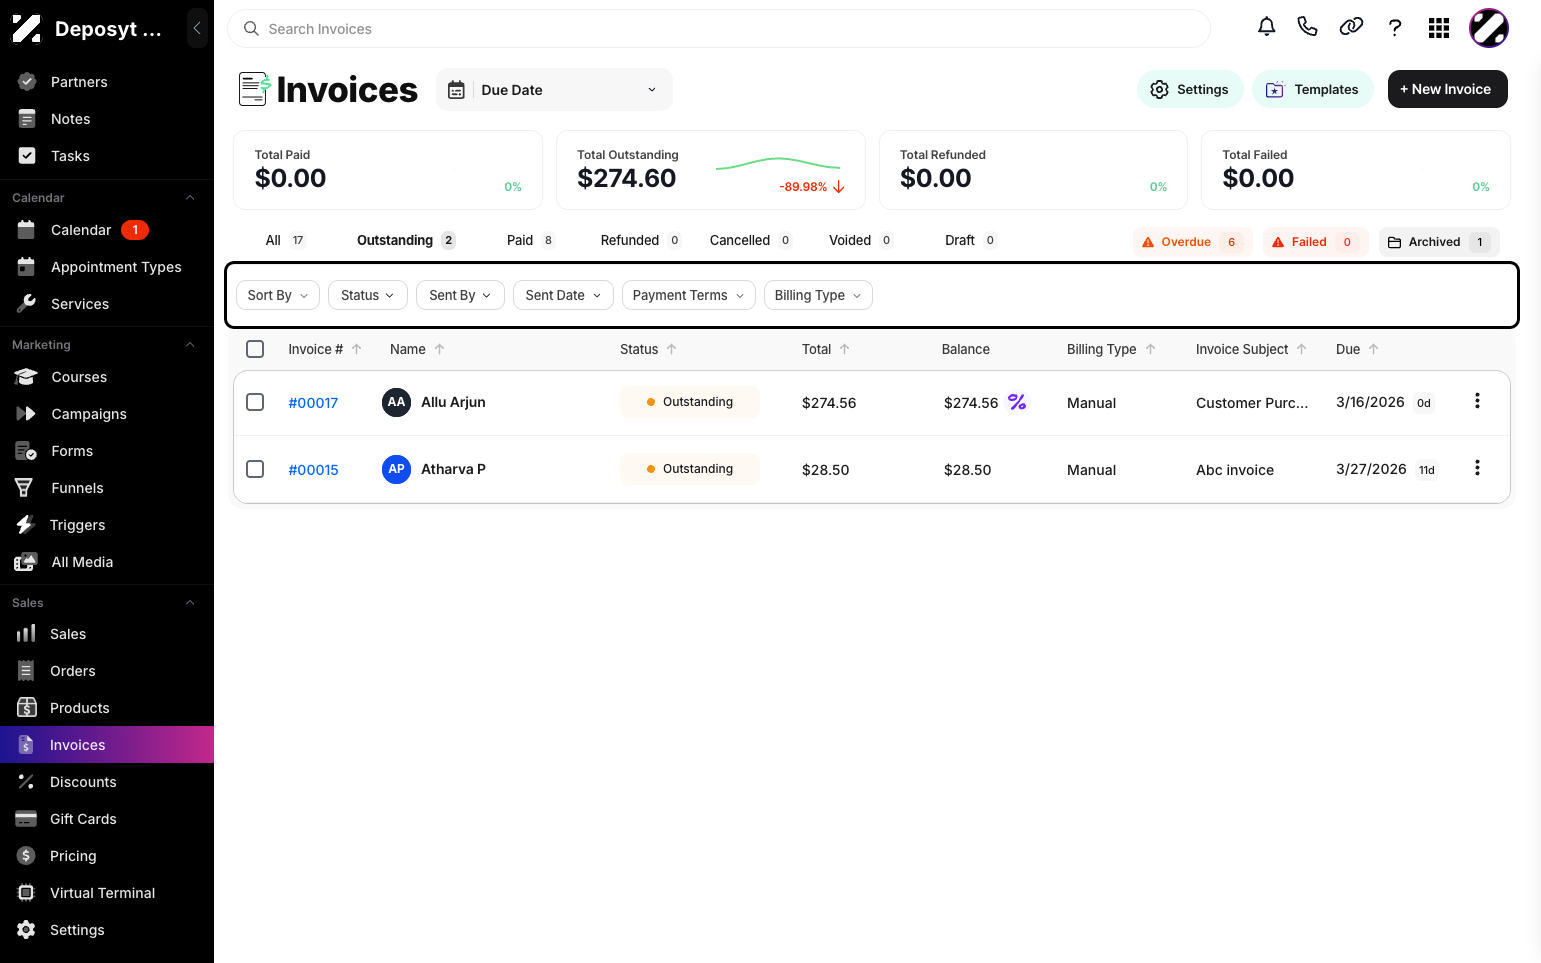This screenshot has height=963, width=1541.
Task: Collapse the Calendar sidebar section
Action: pos(190,198)
